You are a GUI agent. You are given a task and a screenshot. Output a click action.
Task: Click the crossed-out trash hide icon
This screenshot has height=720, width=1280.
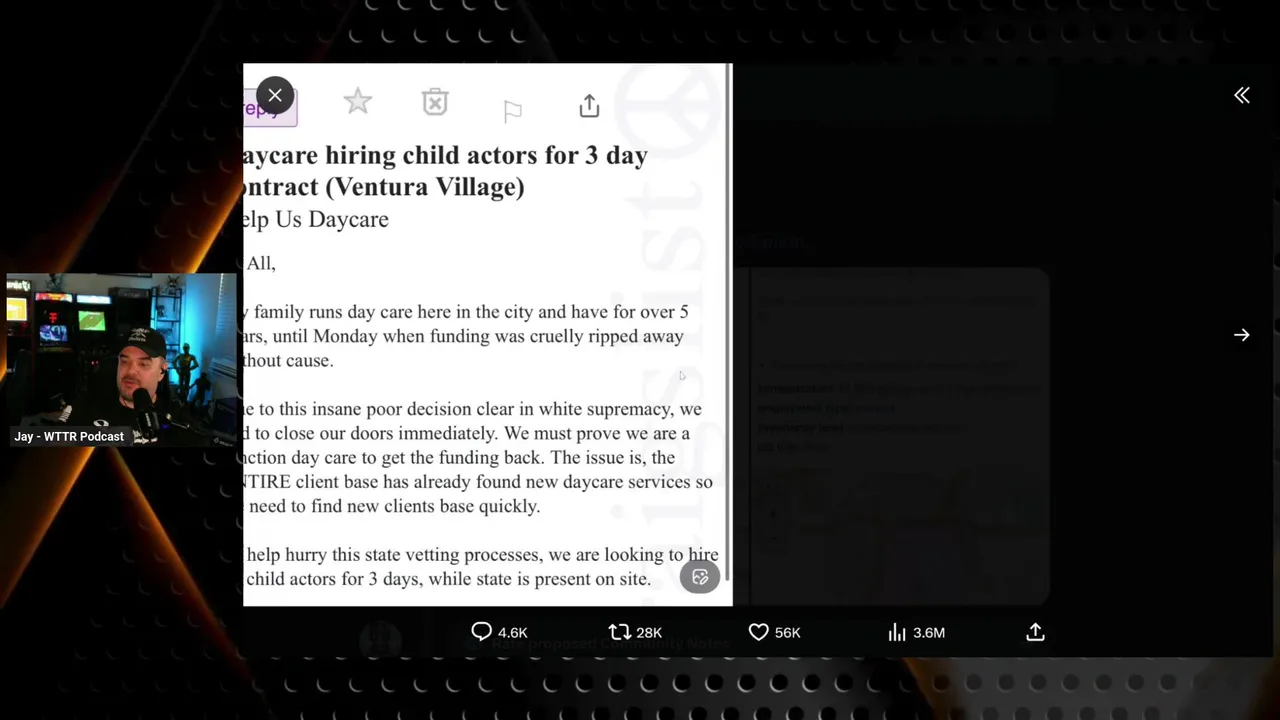tap(435, 102)
